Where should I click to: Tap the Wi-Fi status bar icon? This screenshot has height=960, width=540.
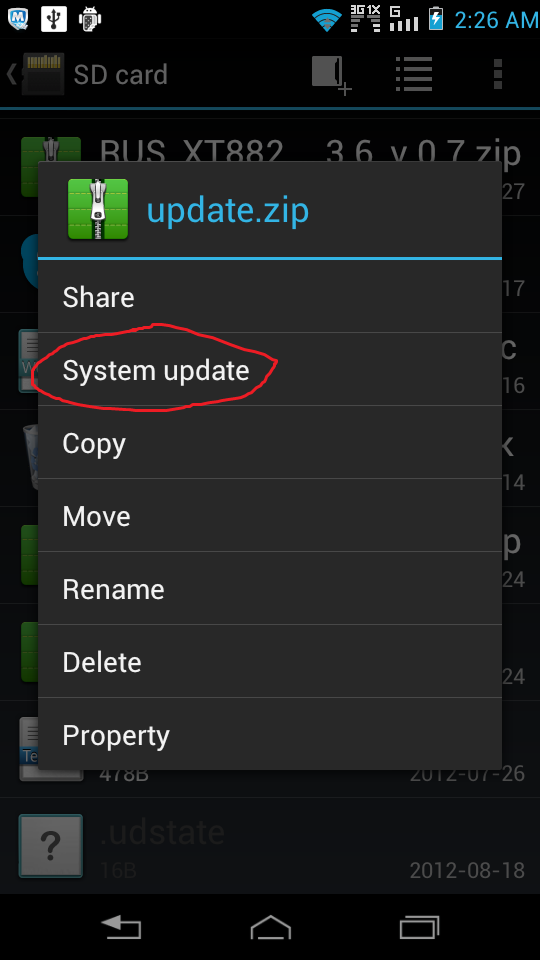click(327, 19)
